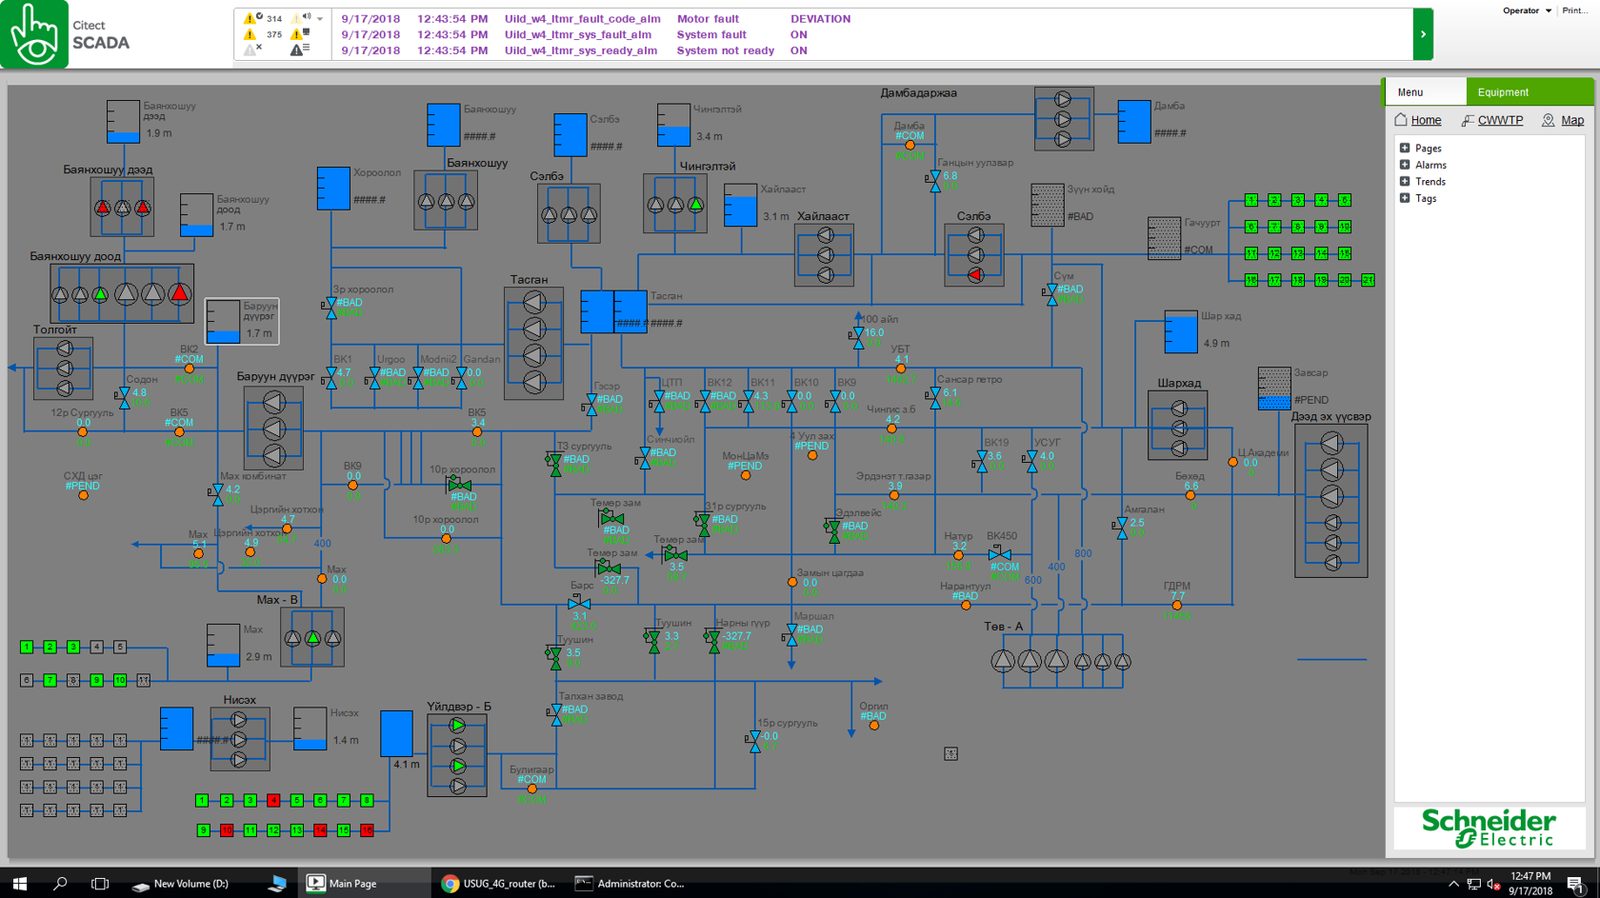
Task: Click the disabled alarms icon with X mark
Action: [x=253, y=49]
